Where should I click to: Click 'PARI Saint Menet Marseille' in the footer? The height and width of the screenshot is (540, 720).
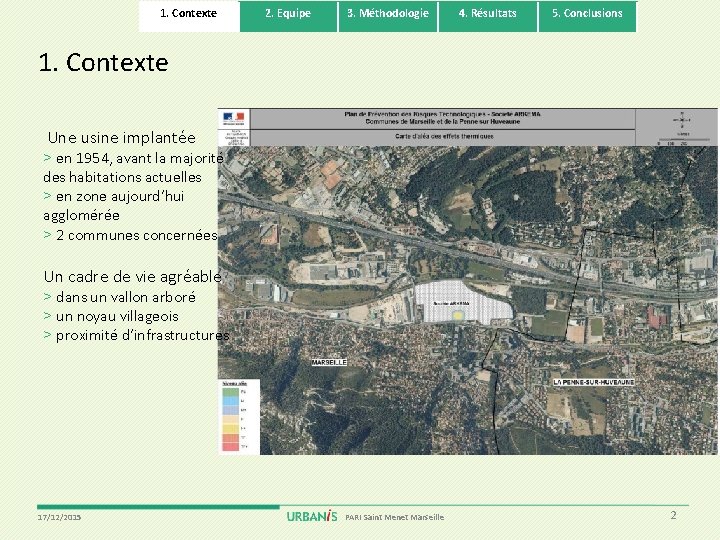tap(394, 517)
